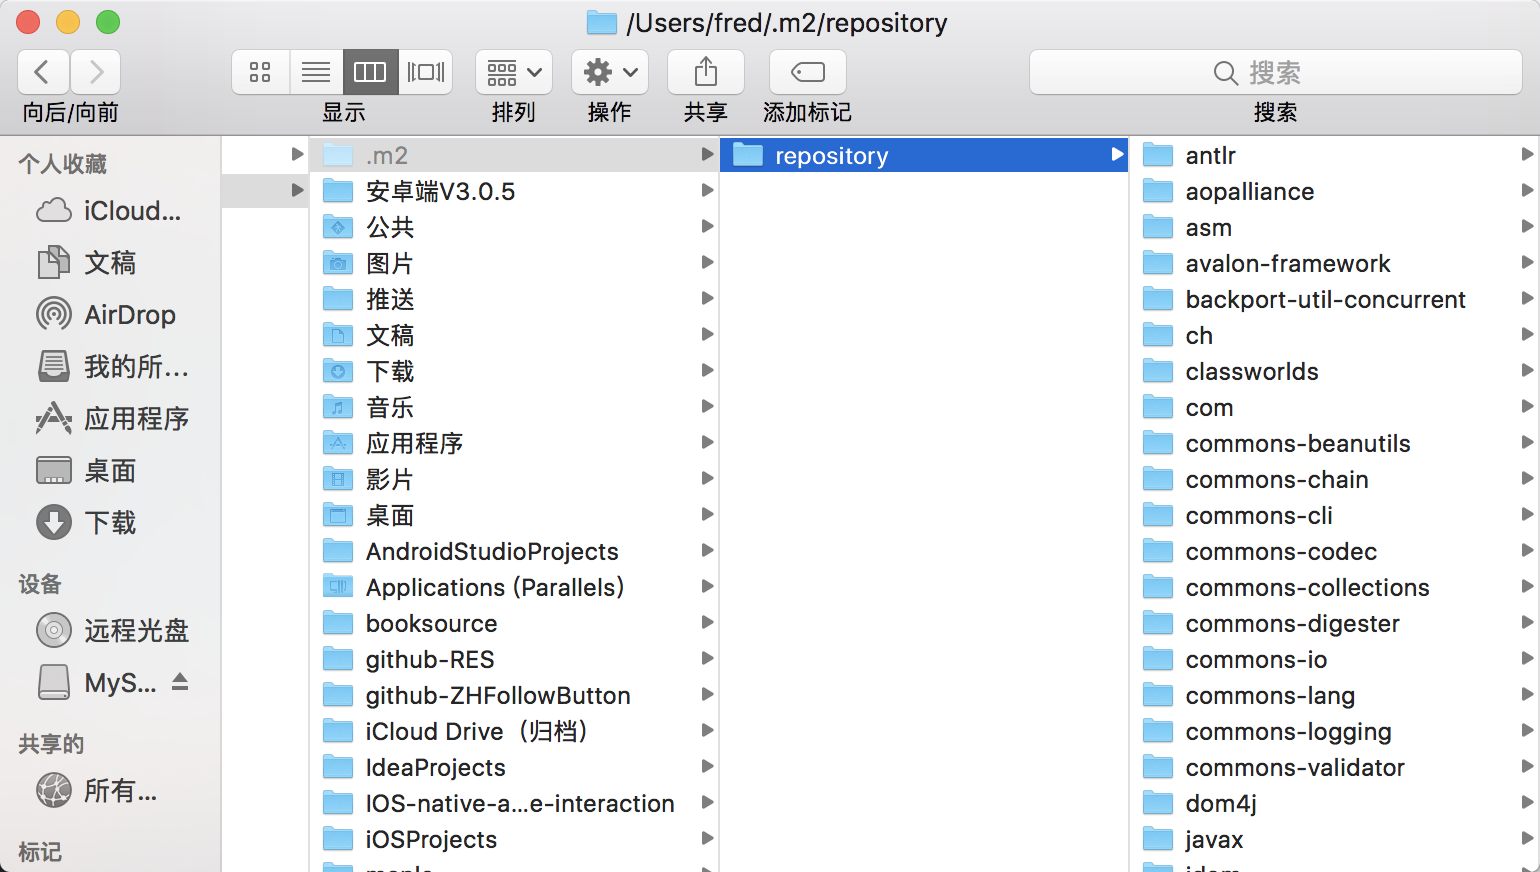Open 所有... under shared in the sidebar
This screenshot has width=1540, height=872.
click(110, 791)
